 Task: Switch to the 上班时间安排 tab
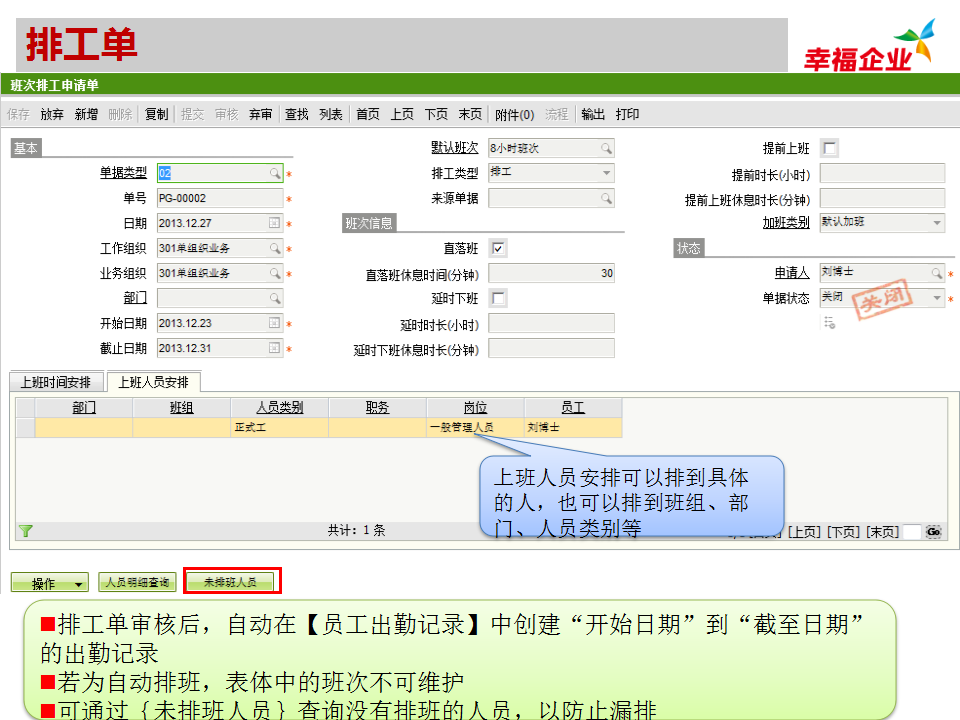[56, 382]
